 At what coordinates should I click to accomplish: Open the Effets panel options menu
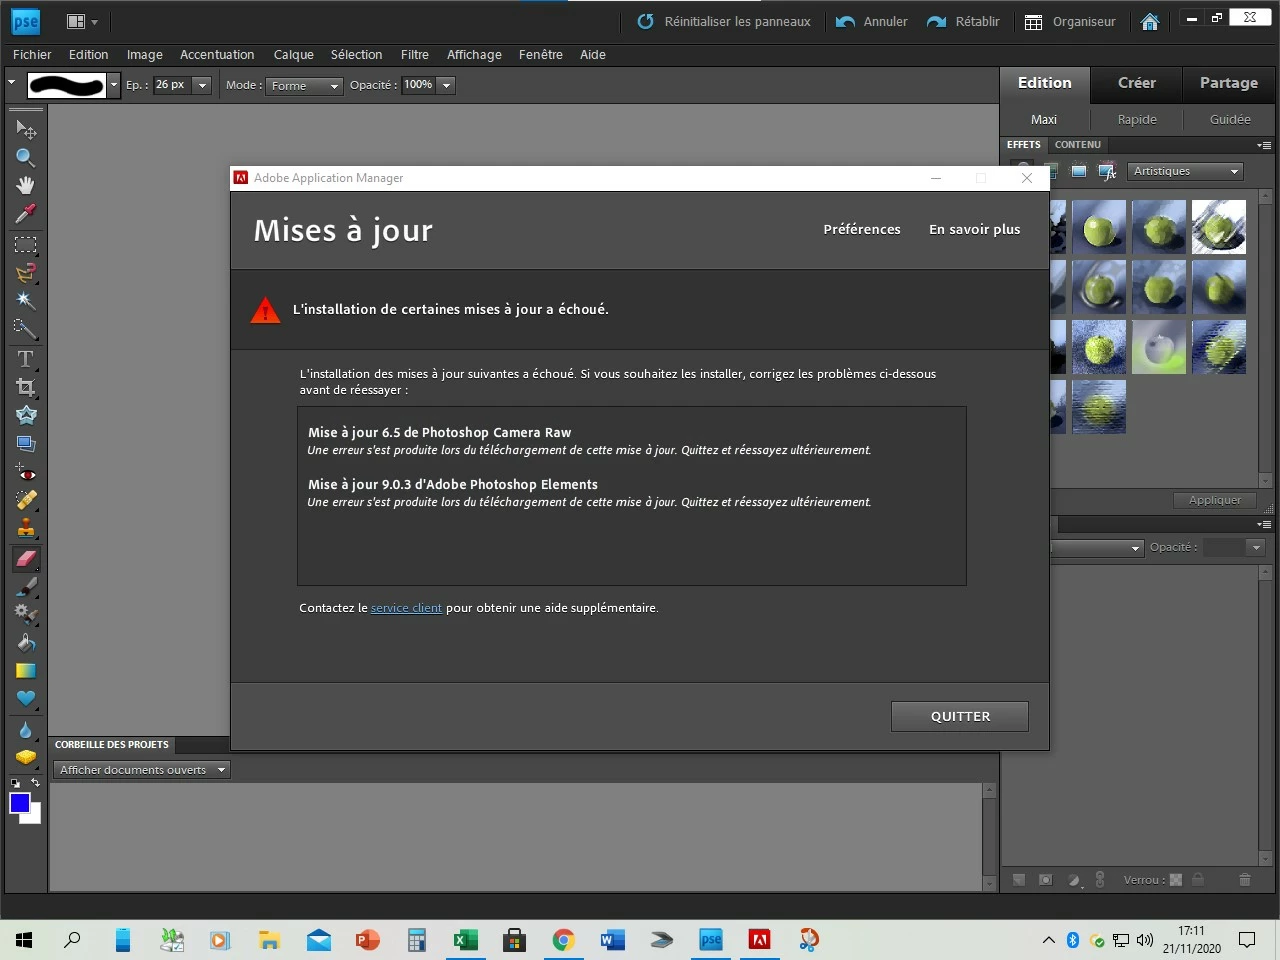pos(1264,145)
